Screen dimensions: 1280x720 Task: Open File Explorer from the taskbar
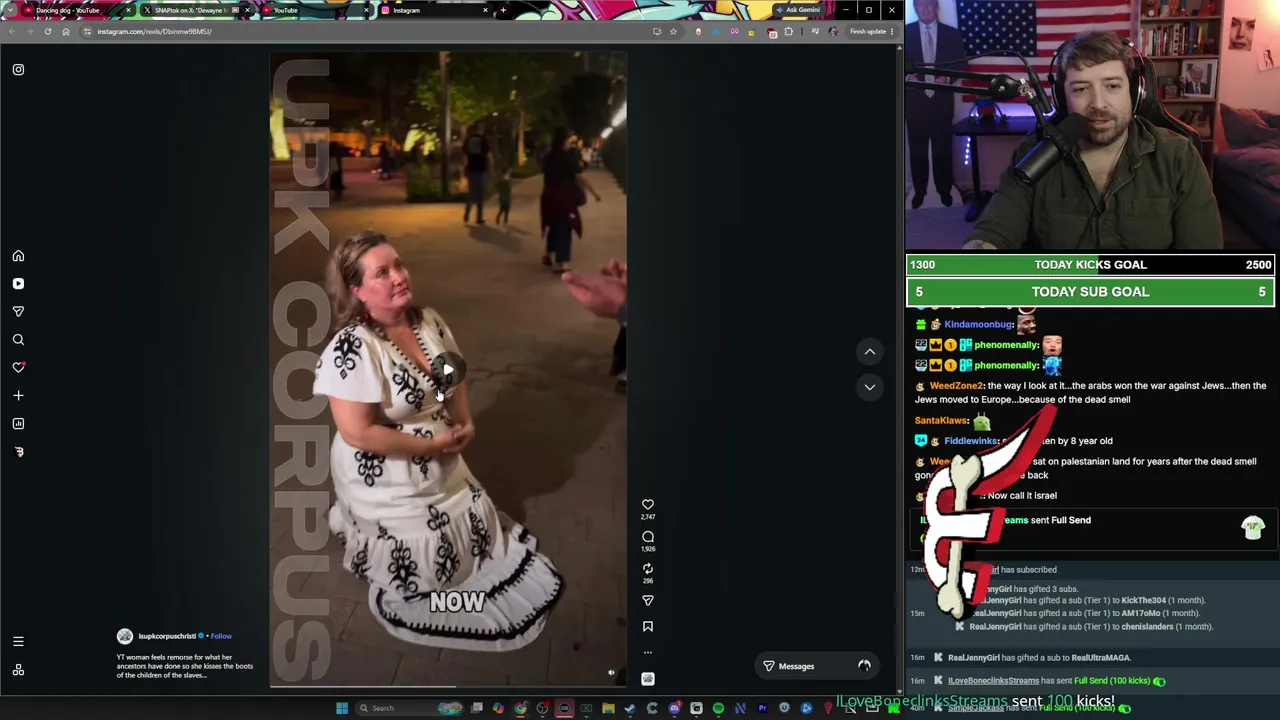click(608, 708)
